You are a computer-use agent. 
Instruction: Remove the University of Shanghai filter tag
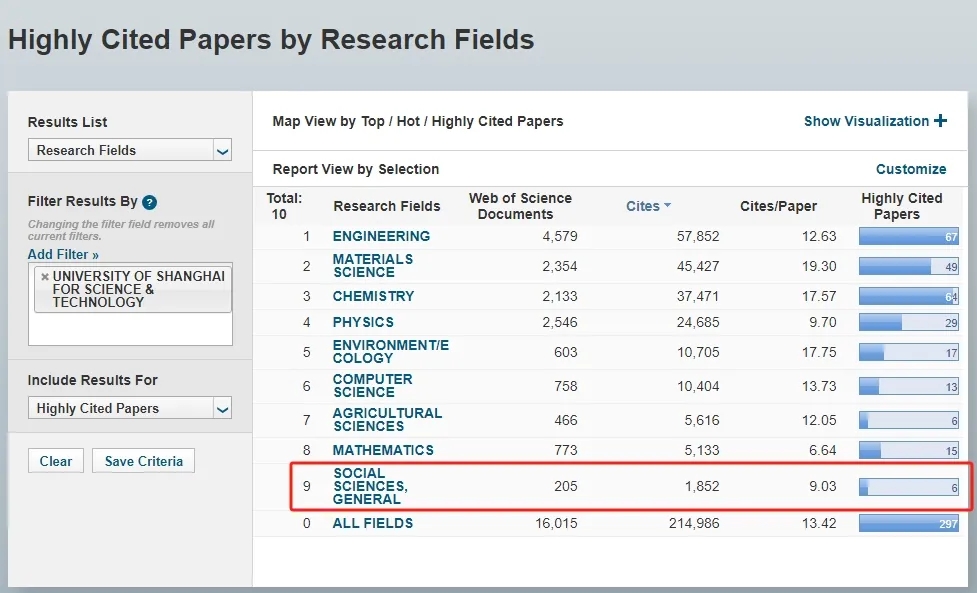coord(44,277)
